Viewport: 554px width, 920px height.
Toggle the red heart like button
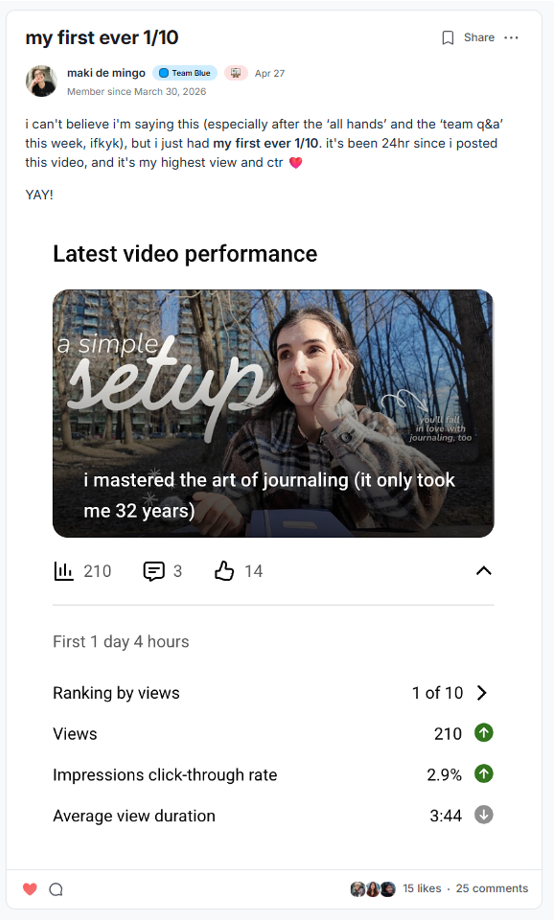30,889
